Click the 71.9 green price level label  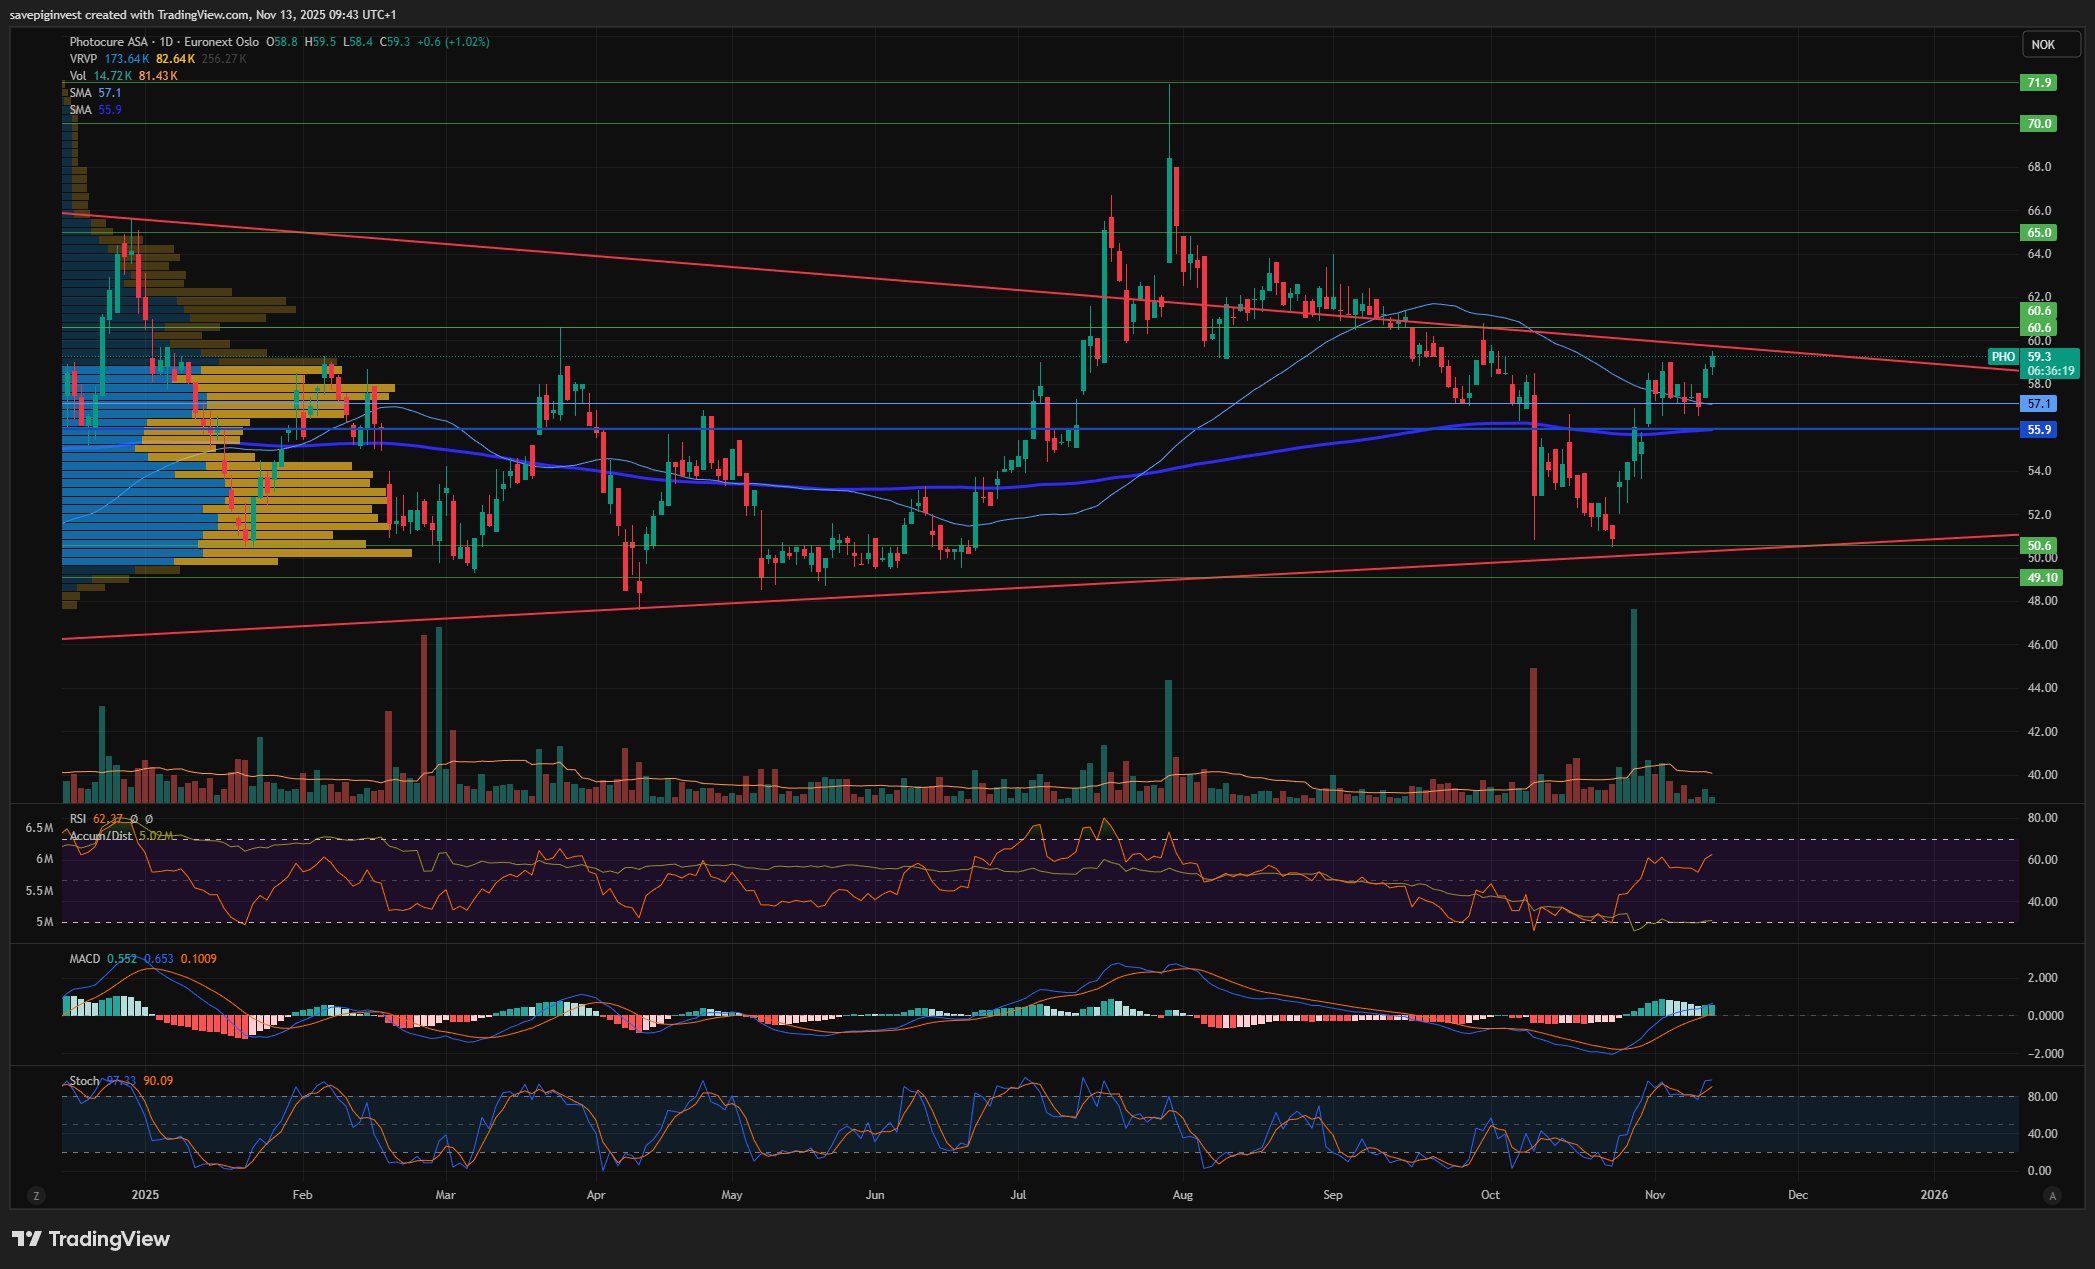pos(2038,83)
